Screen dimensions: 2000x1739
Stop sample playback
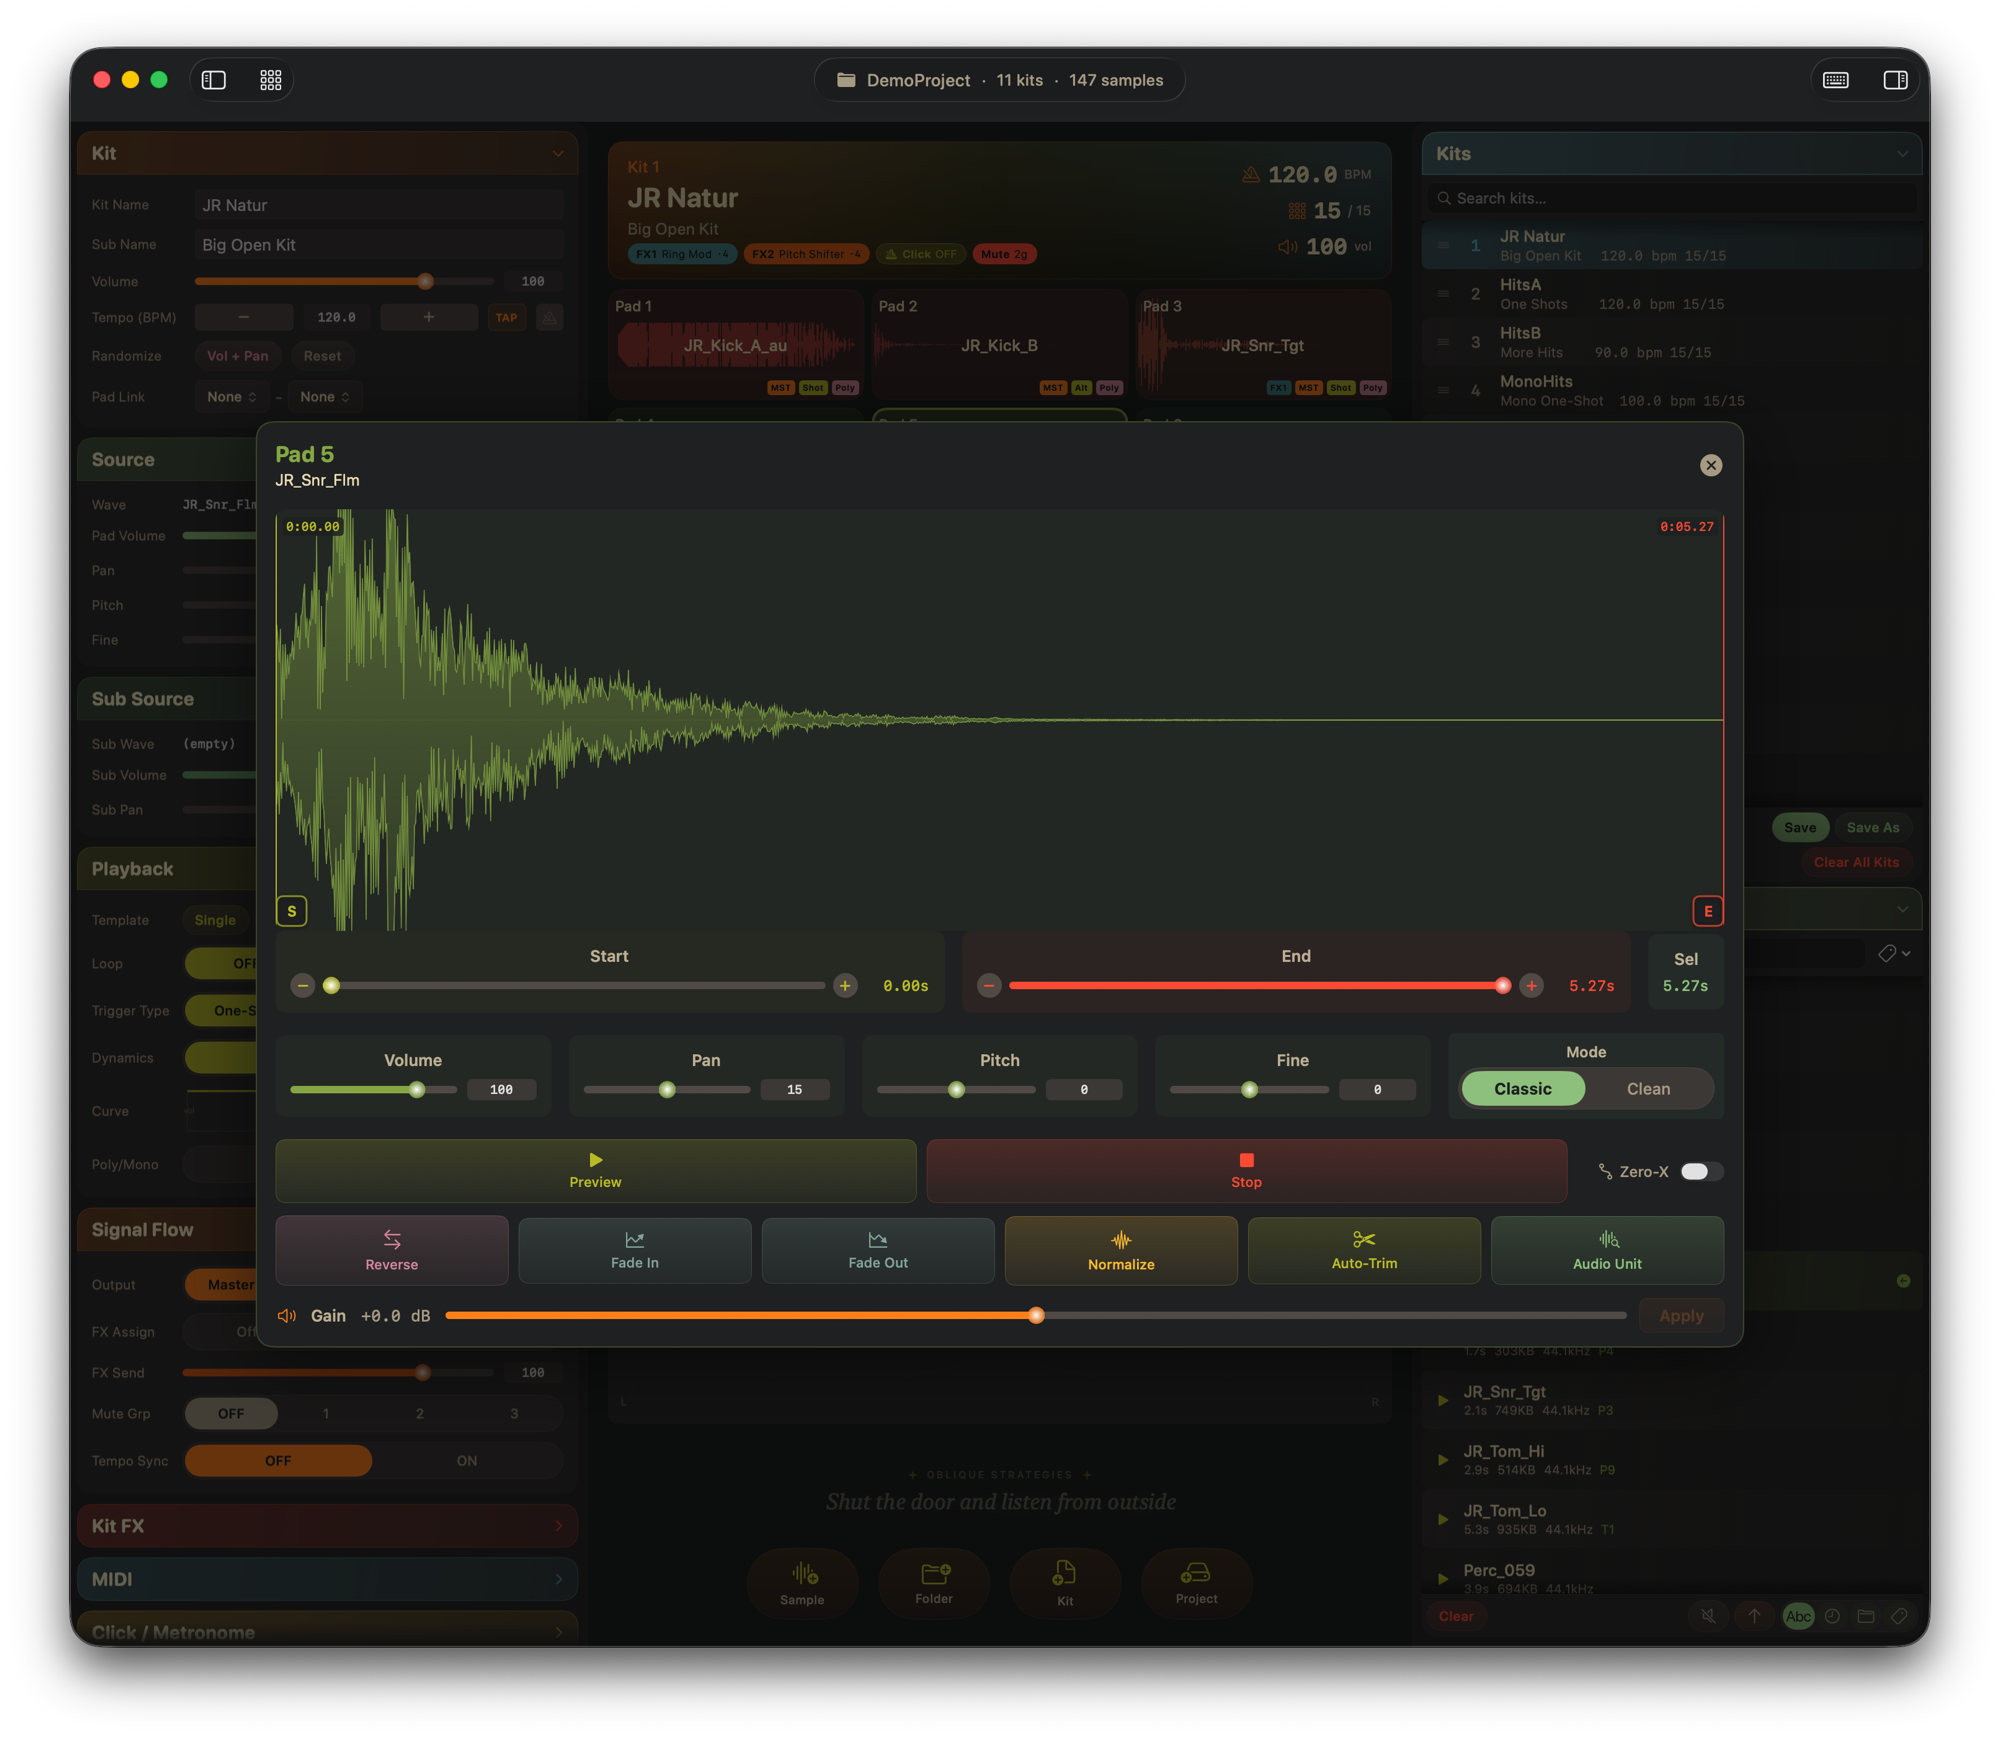[x=1246, y=1170]
